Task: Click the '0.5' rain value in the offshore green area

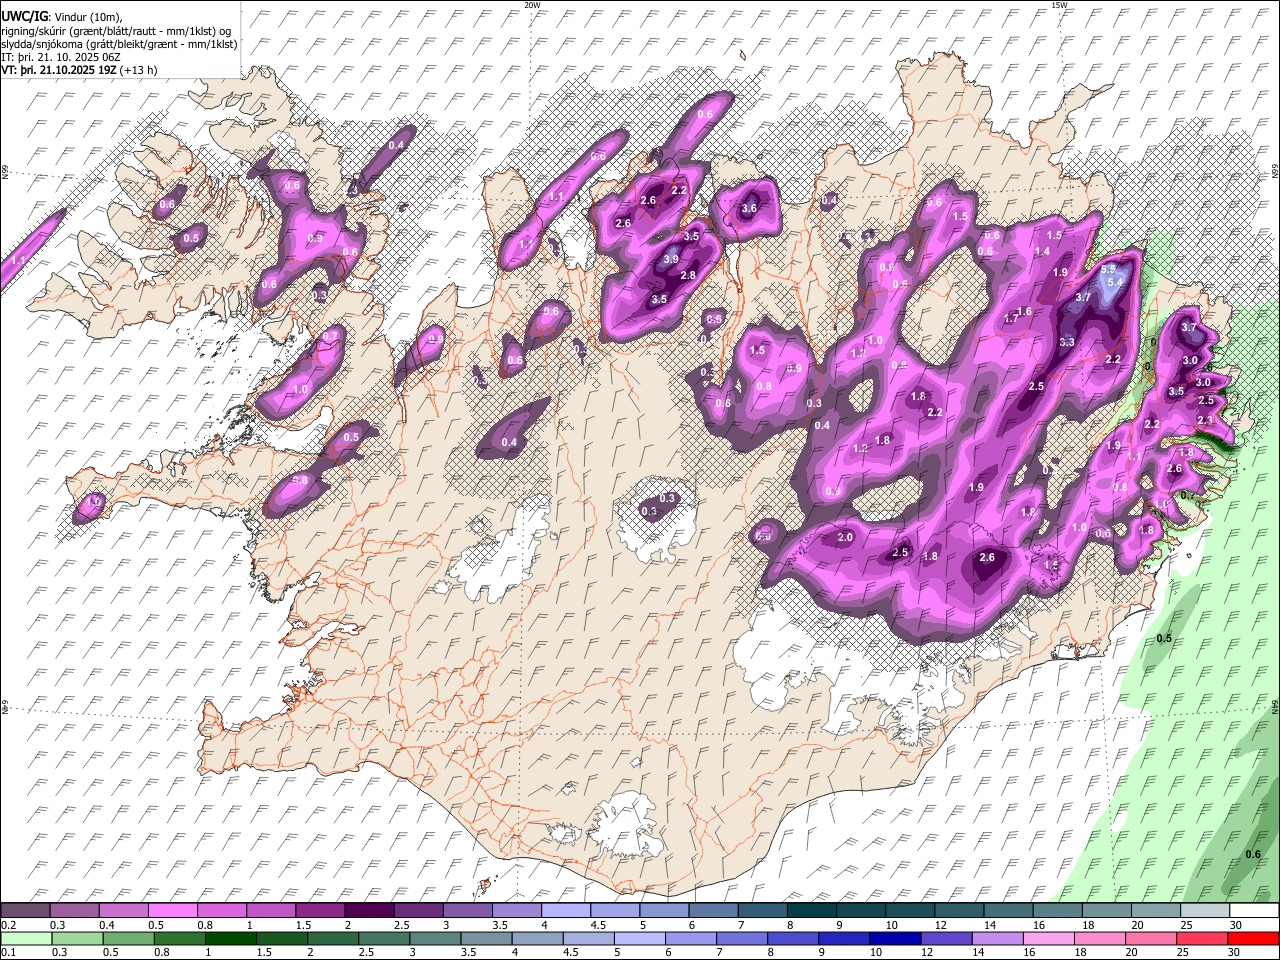Action: 1164,638
